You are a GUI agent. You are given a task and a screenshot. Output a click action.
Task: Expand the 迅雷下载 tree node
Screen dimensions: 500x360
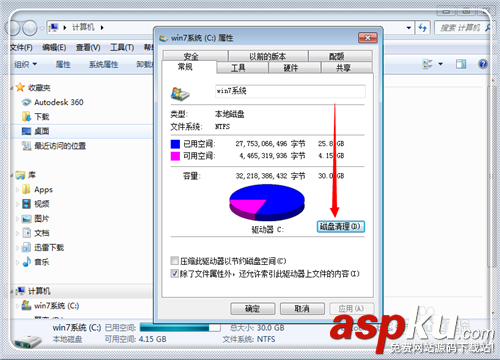tap(18, 248)
